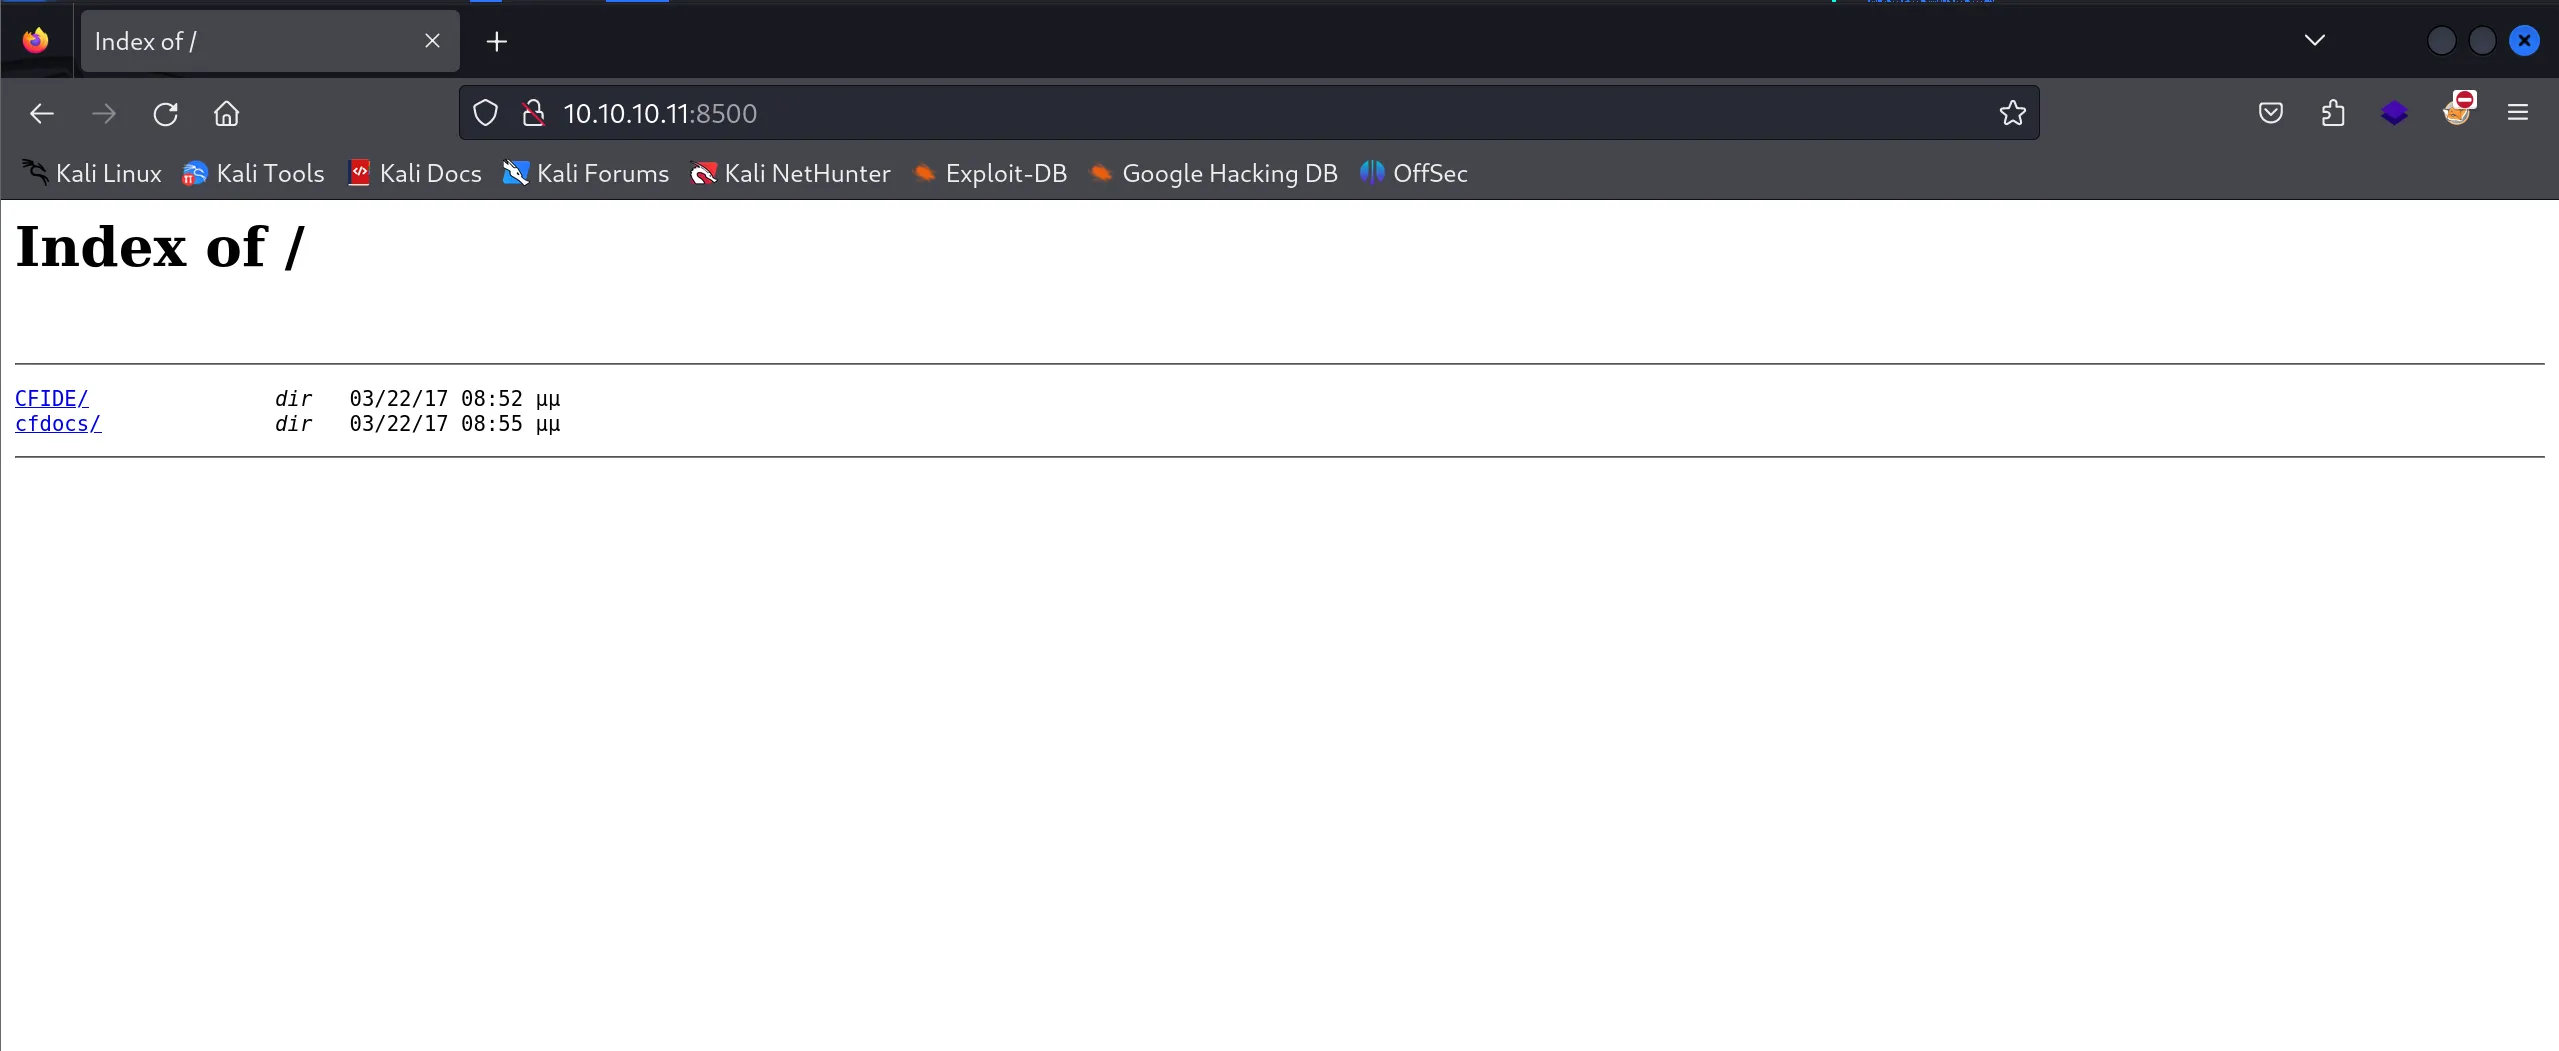
Task: Open the cfdocs/ directory link
Action: click(58, 424)
